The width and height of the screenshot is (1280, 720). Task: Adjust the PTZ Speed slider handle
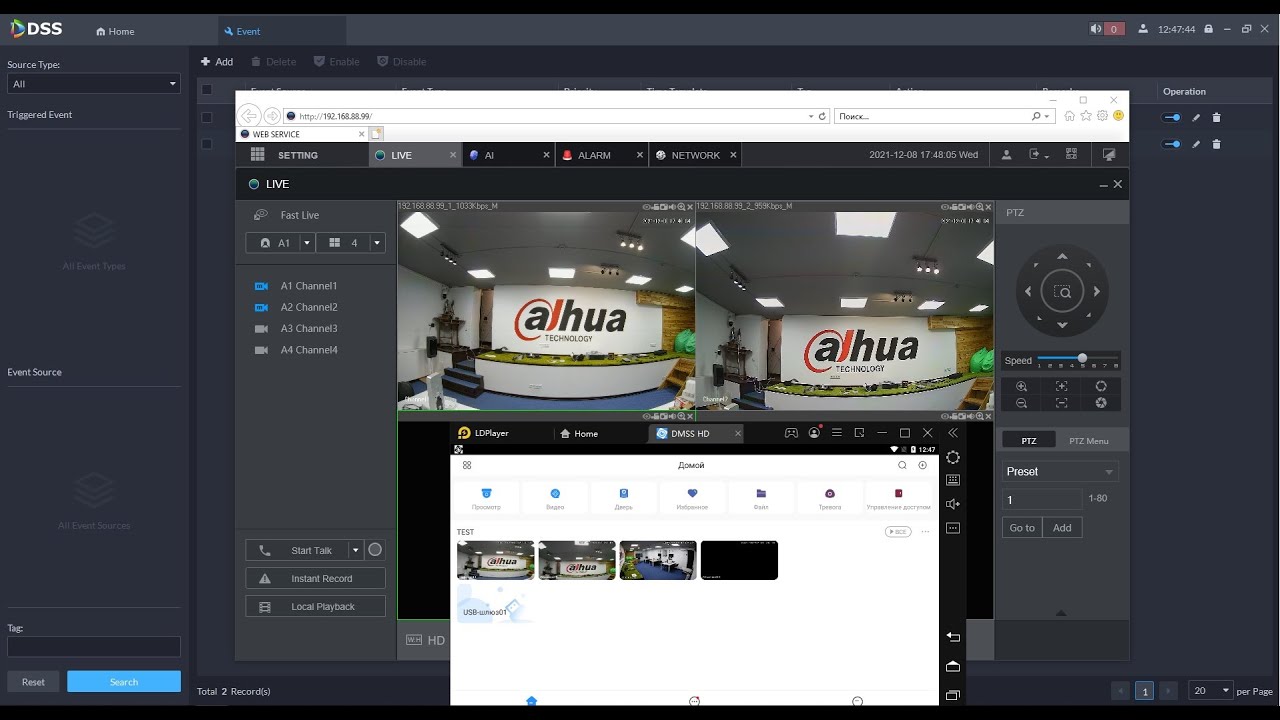tap(1082, 358)
